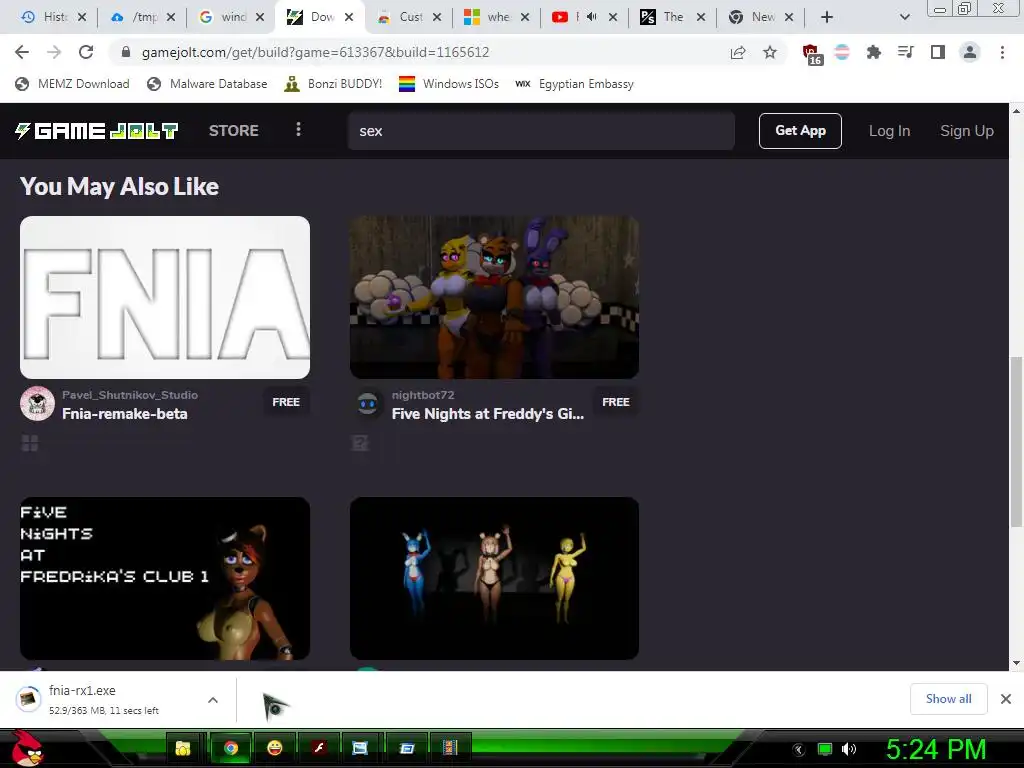This screenshot has height=768, width=1024.
Task: Open the Malware Database bookmark
Action: 207,84
